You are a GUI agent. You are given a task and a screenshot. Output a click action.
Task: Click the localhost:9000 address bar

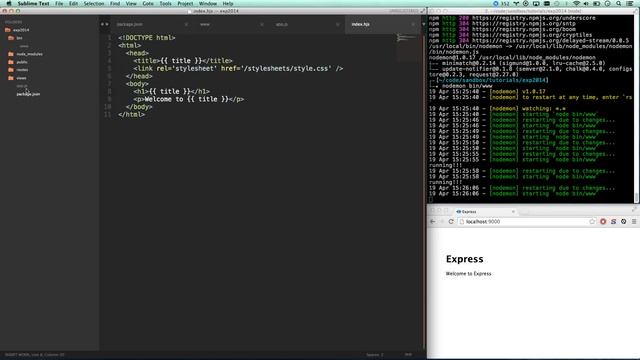point(527,222)
